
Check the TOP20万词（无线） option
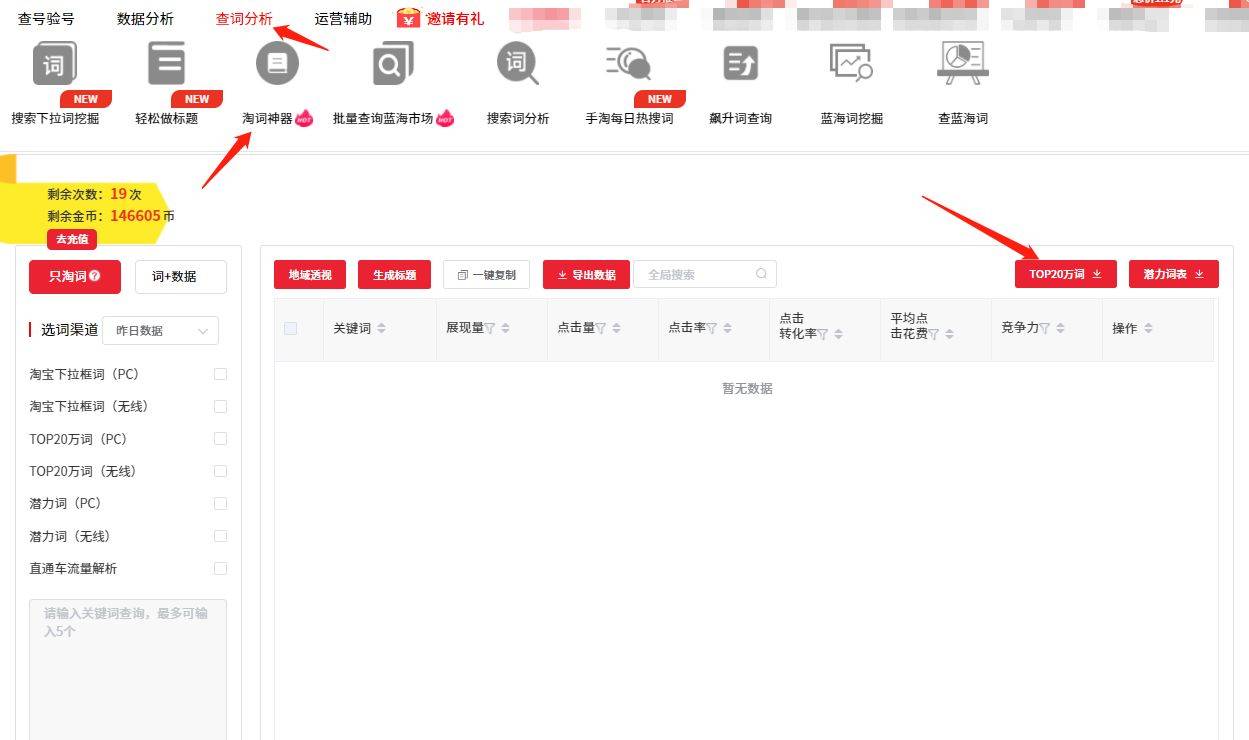tap(220, 471)
